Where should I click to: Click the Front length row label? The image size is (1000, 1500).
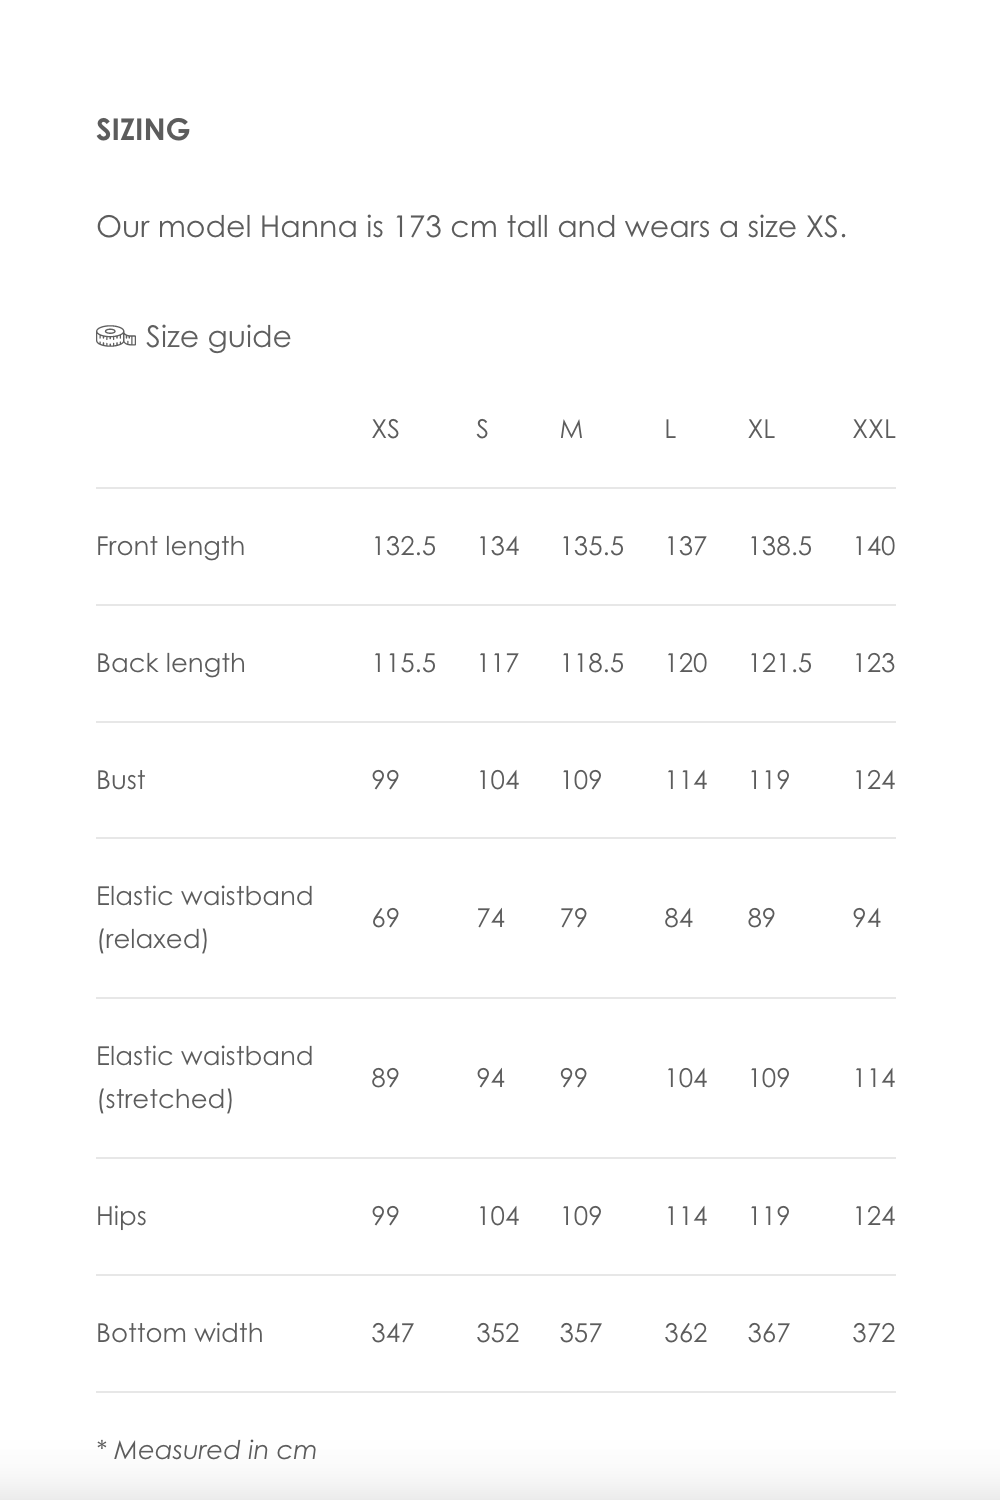(x=170, y=546)
